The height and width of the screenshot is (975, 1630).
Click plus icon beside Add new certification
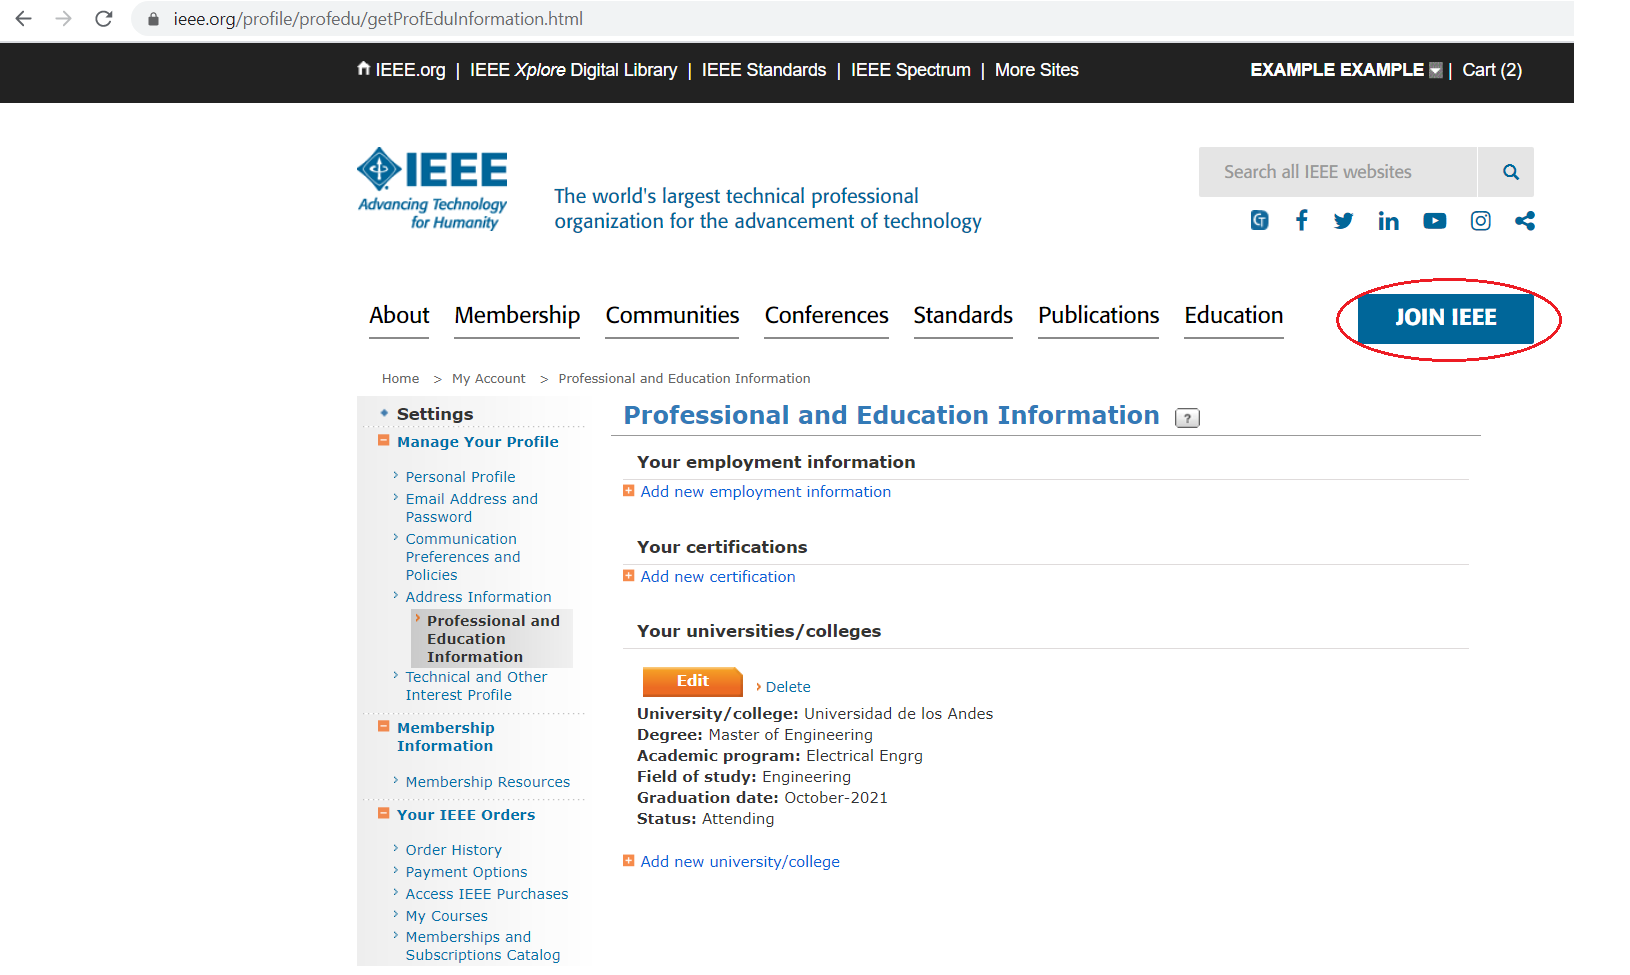(629, 576)
